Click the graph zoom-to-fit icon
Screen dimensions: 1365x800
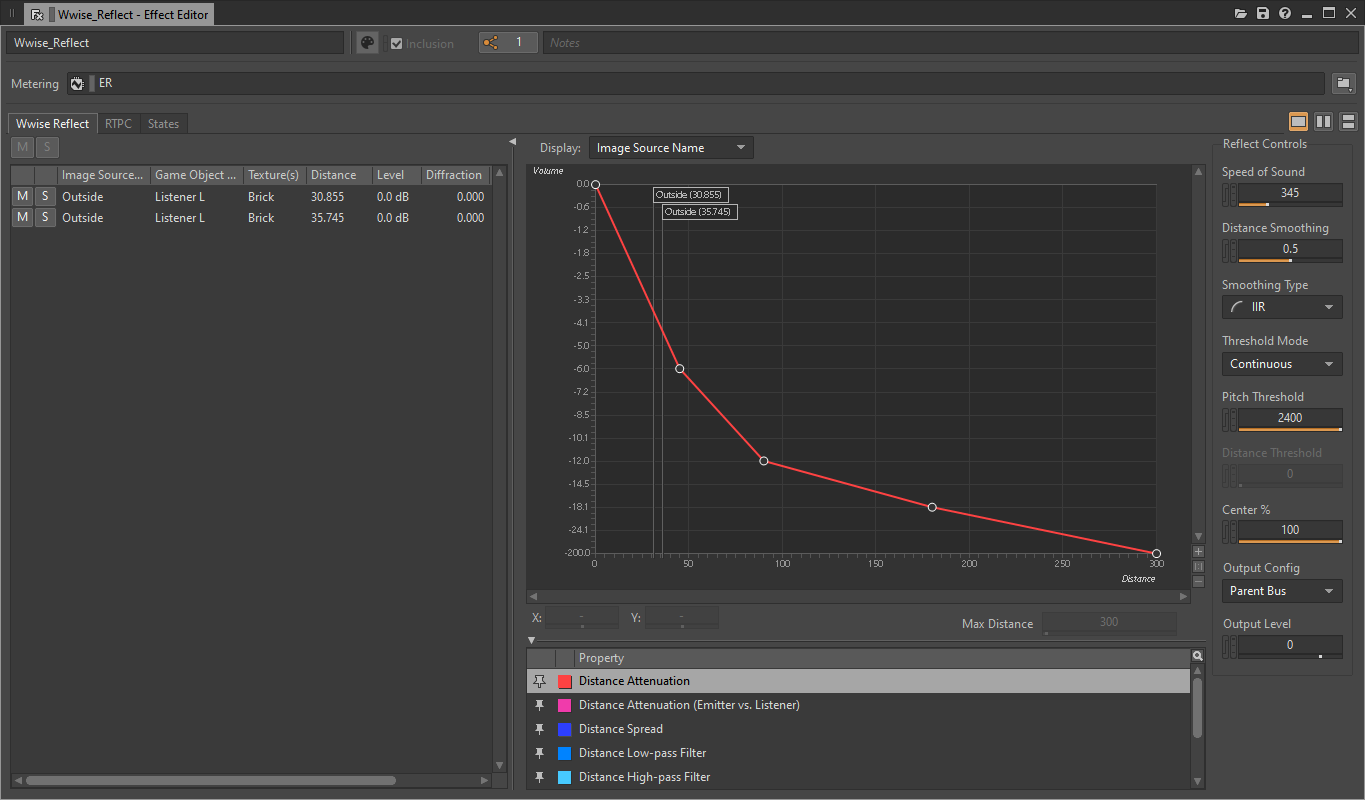1198,567
